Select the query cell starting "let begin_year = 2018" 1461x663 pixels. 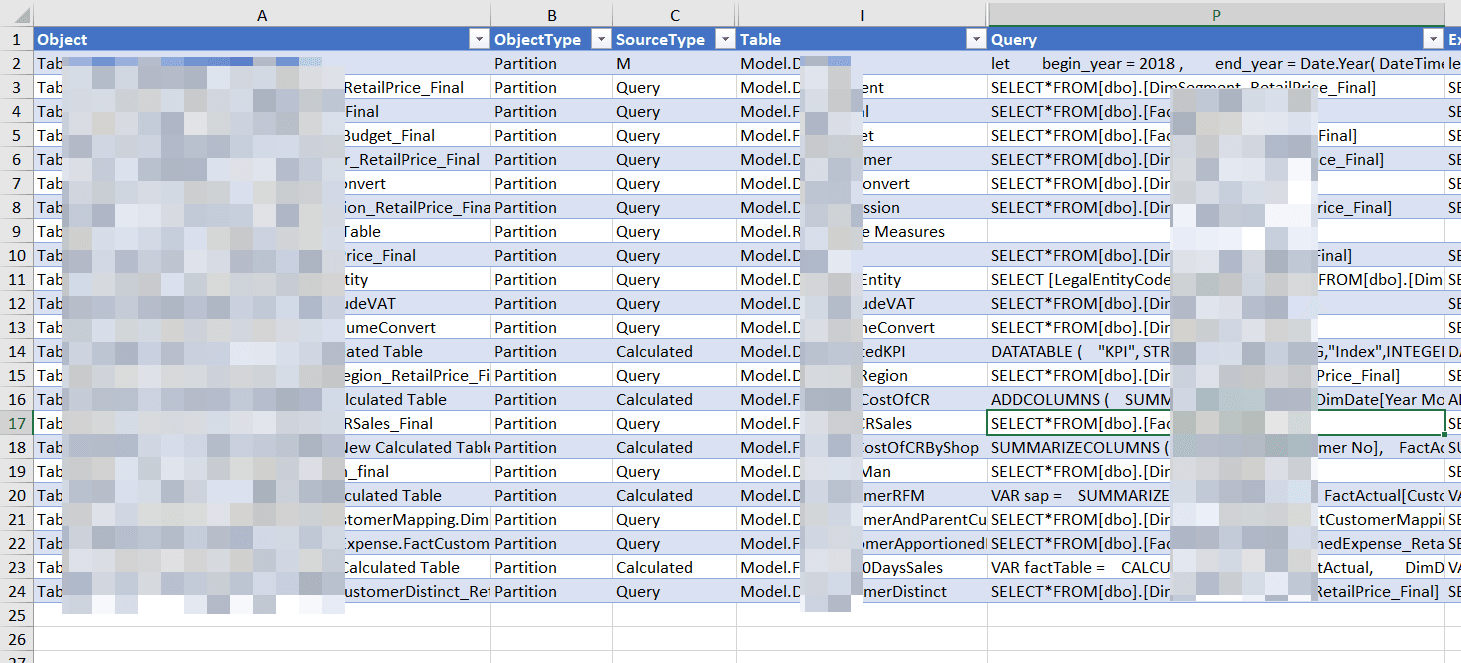[x=1216, y=63]
